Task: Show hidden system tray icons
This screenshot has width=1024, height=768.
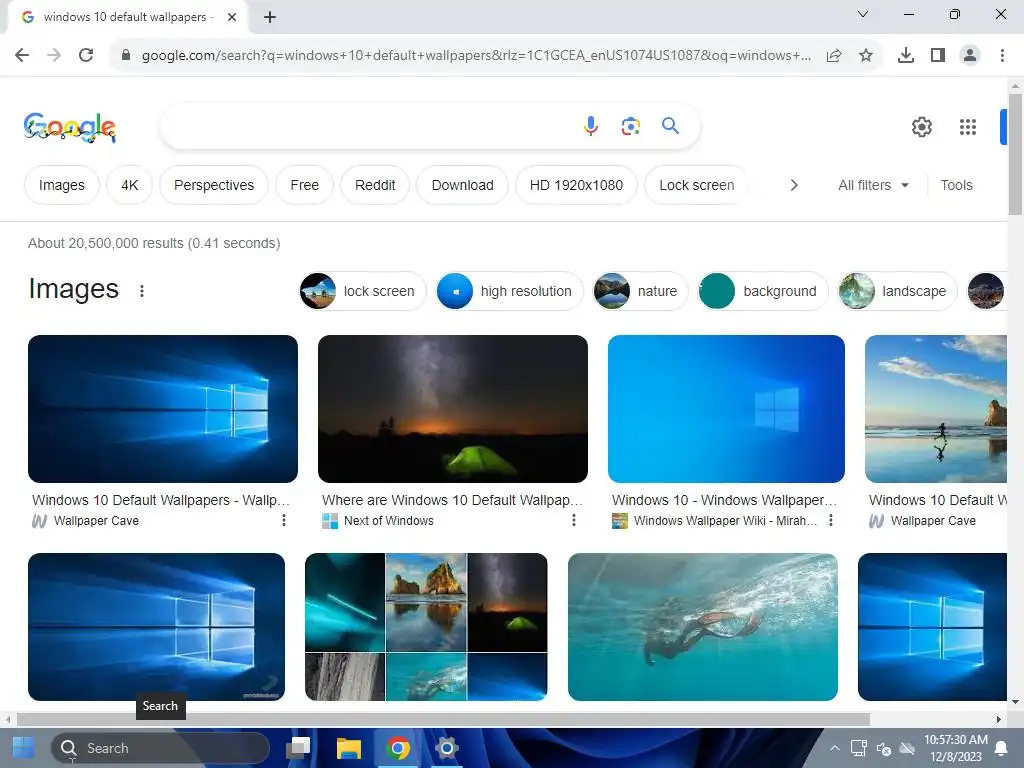Action: tap(834, 748)
